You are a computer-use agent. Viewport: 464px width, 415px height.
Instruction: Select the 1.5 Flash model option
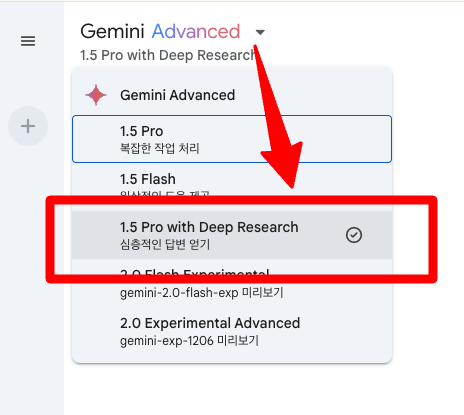(x=232, y=187)
